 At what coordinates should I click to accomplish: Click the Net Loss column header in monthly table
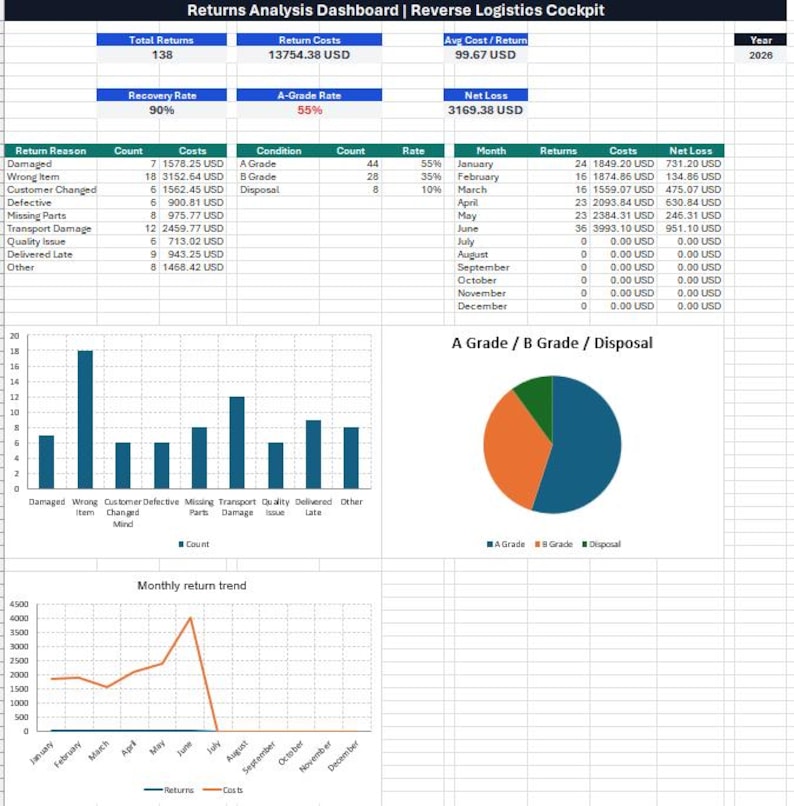pyautogui.click(x=690, y=151)
